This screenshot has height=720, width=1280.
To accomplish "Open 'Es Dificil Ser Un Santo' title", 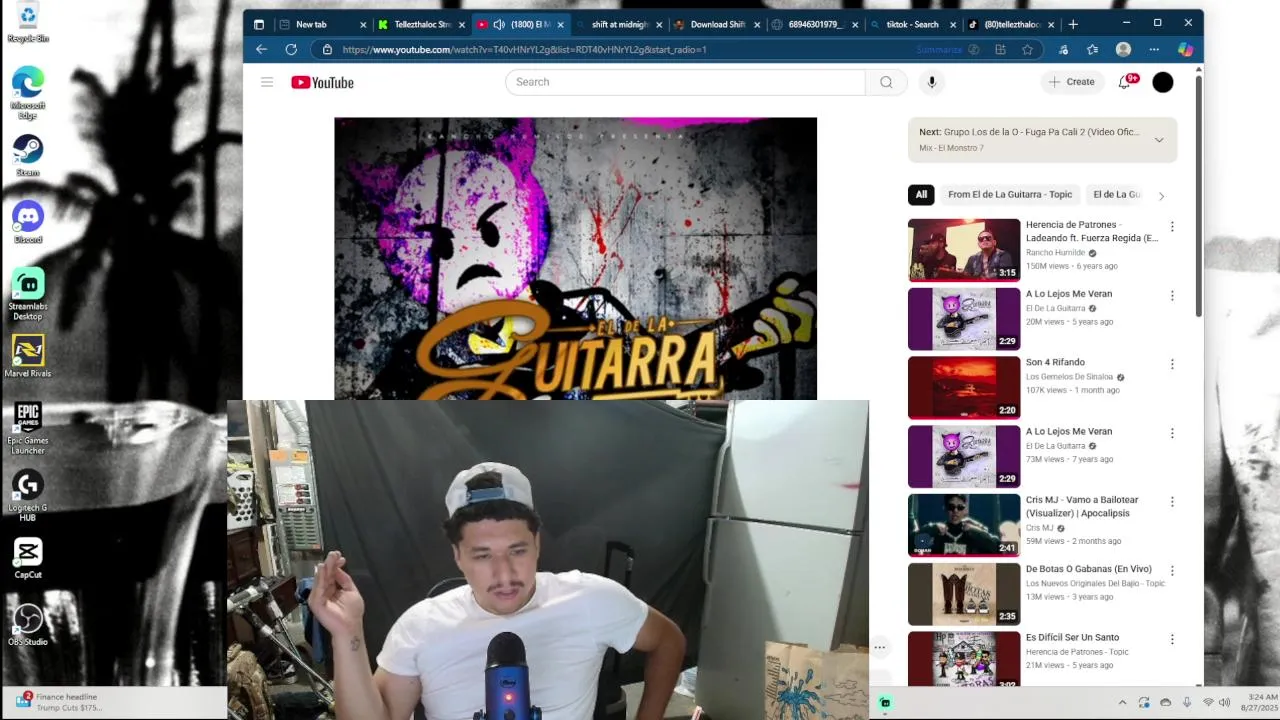I will (x=1072, y=637).
